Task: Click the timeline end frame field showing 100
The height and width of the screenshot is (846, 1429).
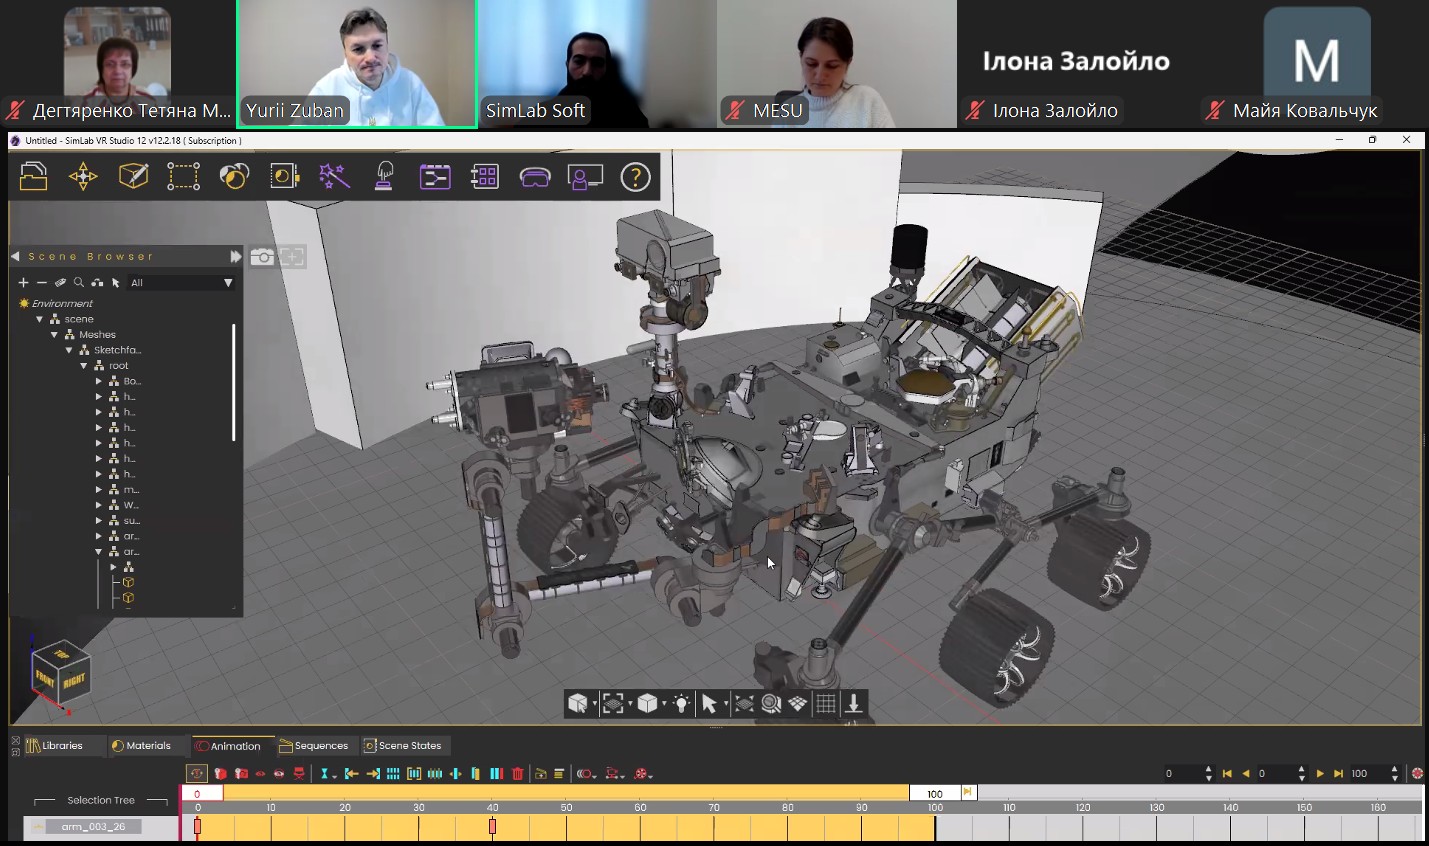Action: [x=935, y=793]
